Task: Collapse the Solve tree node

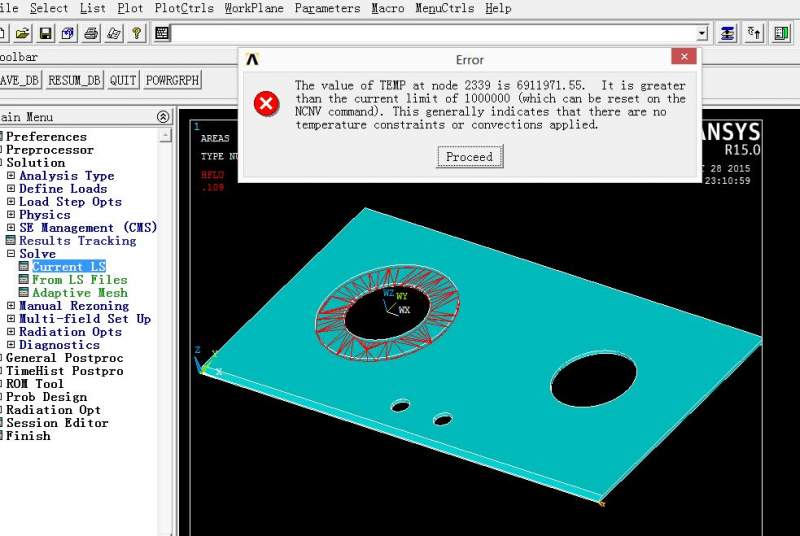Action: 11,253
